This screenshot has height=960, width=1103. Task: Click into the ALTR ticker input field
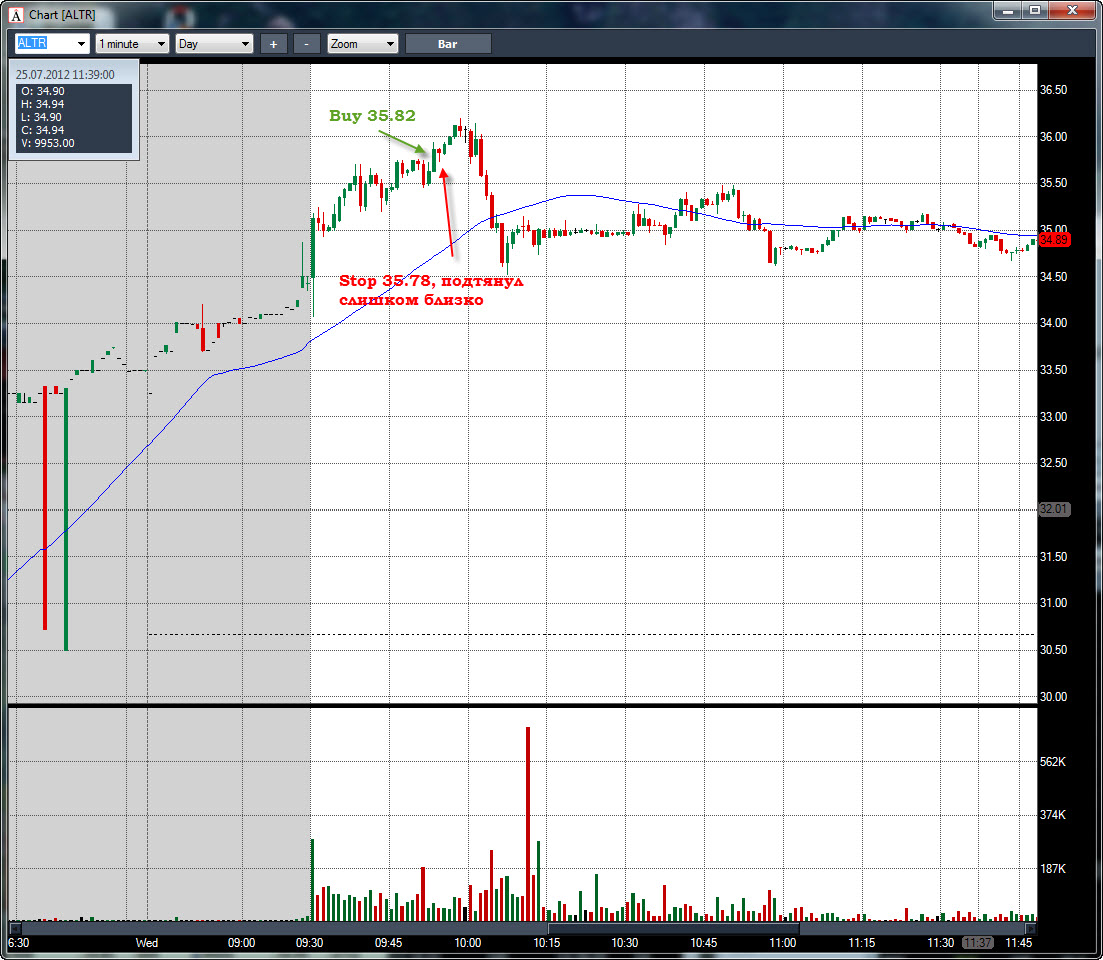(x=44, y=44)
